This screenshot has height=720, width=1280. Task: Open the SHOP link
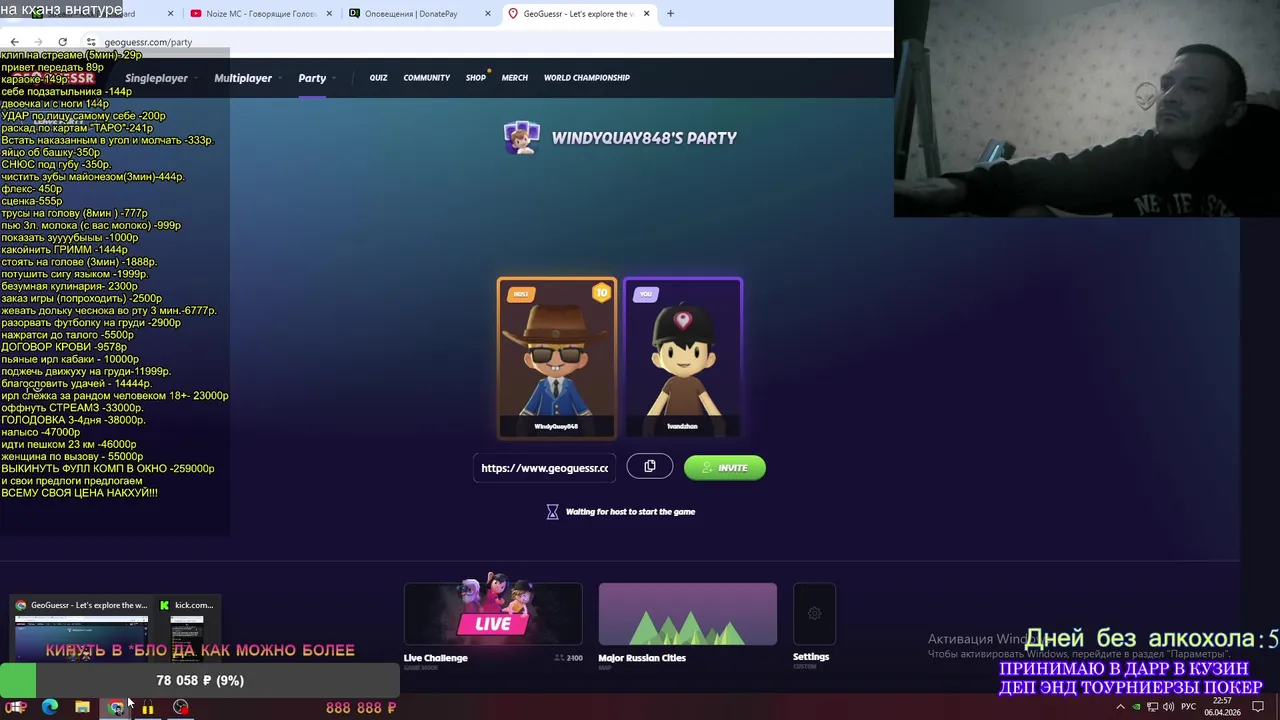click(475, 78)
